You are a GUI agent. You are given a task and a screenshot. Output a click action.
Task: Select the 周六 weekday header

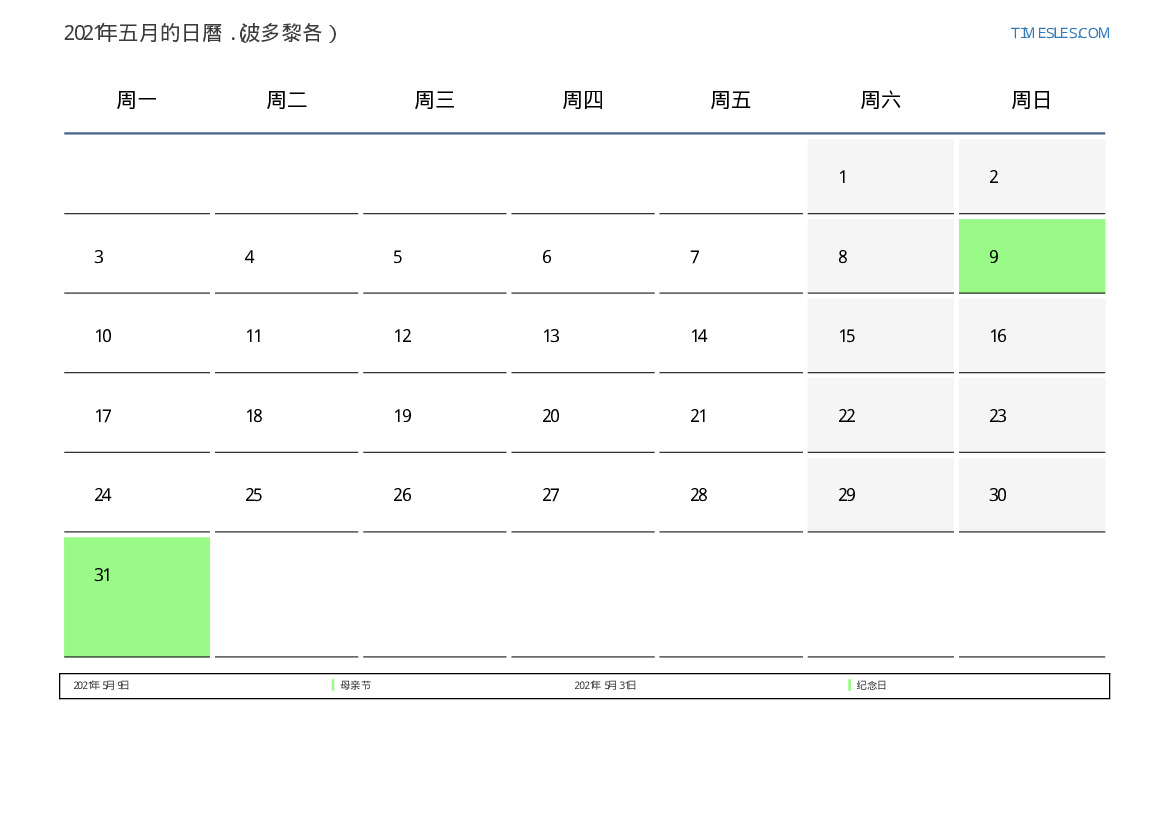[x=880, y=100]
